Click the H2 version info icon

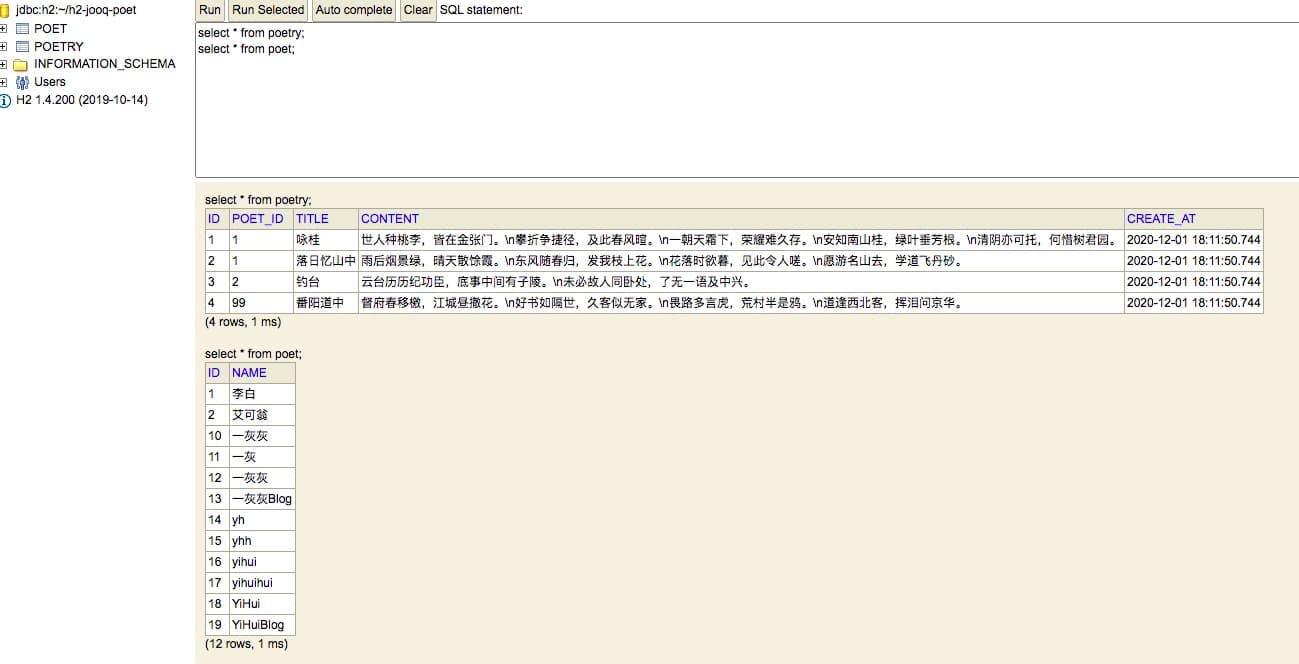click(x=5, y=100)
